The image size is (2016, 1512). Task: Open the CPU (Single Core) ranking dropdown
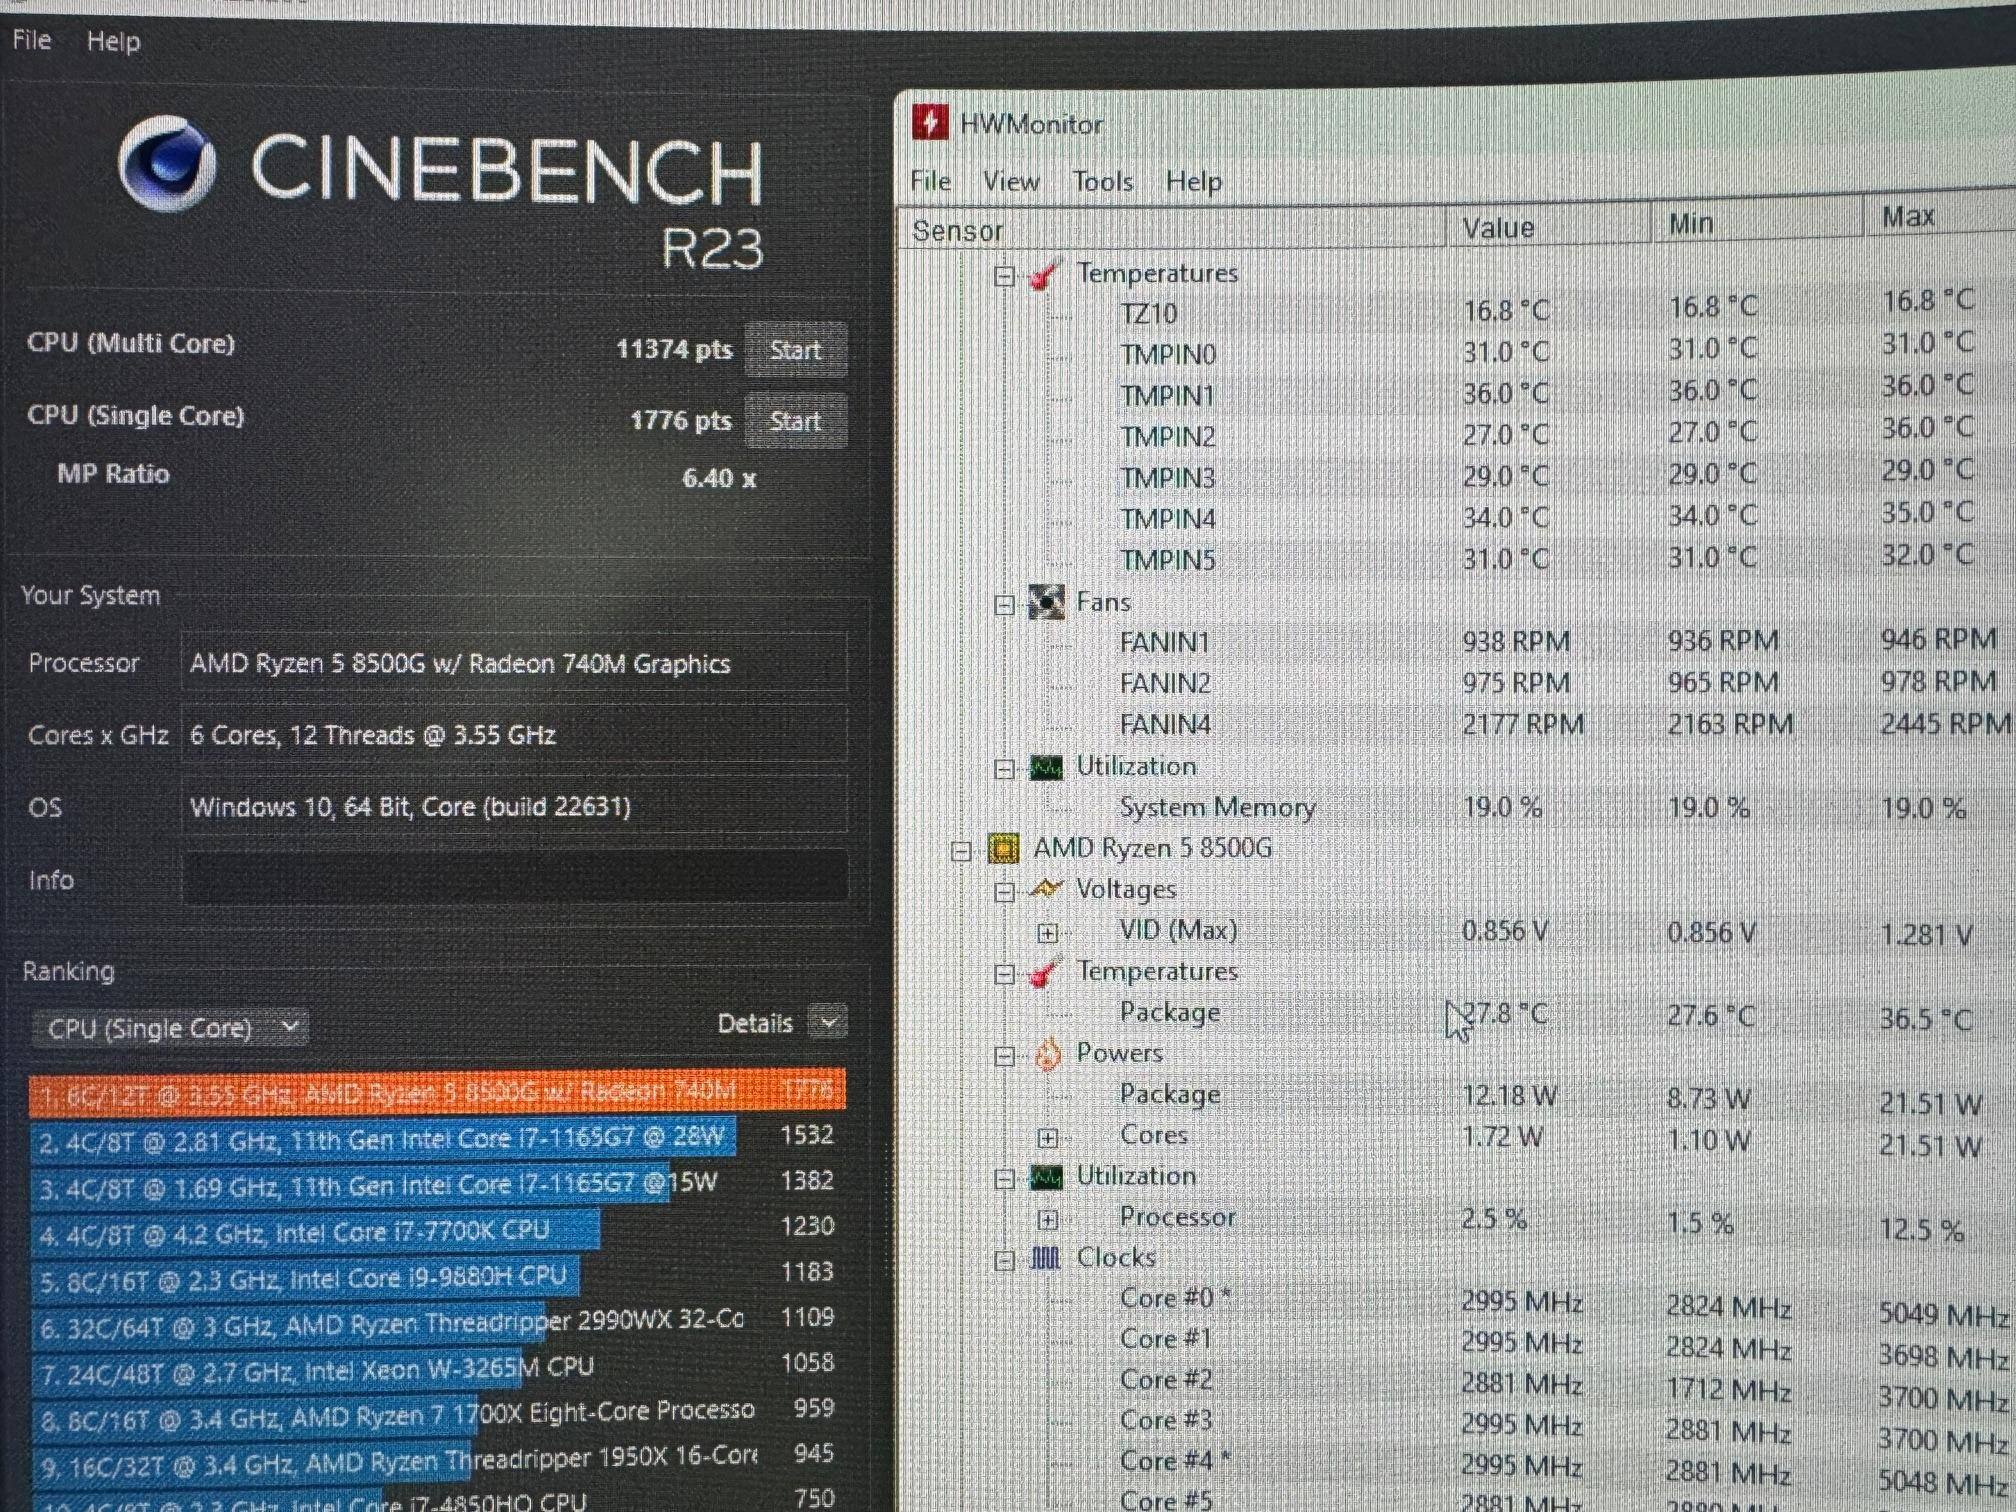169,1027
